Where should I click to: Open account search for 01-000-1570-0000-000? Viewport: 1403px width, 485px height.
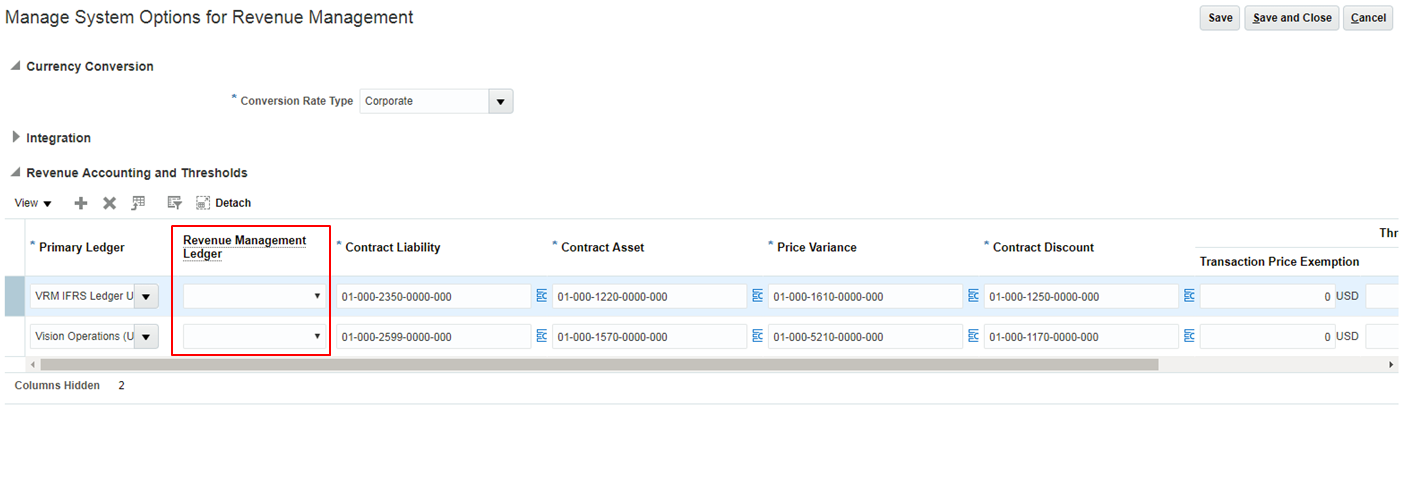pyautogui.click(x=758, y=337)
